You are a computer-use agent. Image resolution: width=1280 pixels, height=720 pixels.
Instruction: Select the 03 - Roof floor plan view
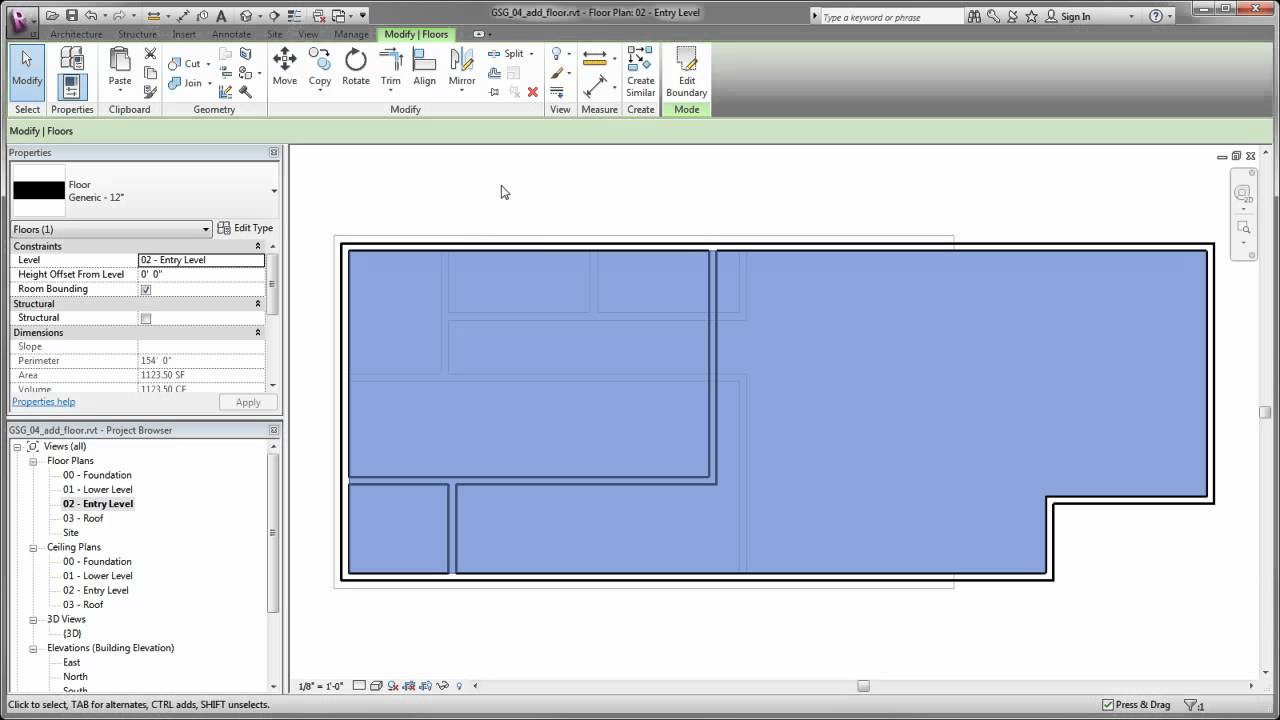point(83,518)
